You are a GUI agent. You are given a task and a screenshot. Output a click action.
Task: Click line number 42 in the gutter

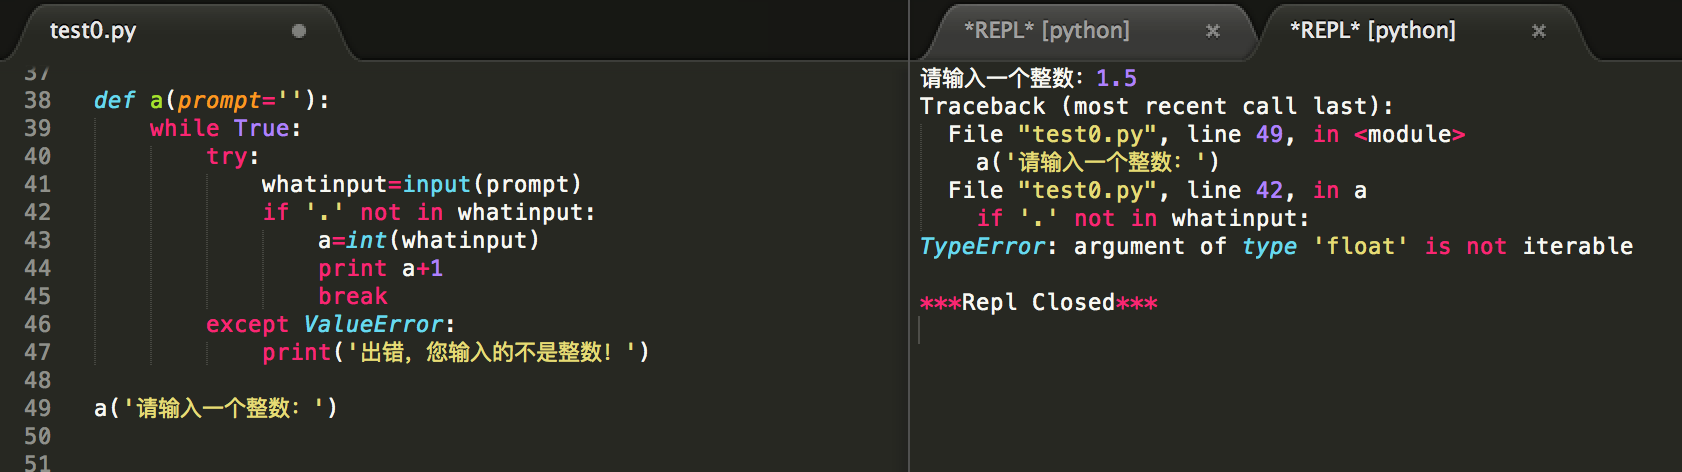[37, 212]
